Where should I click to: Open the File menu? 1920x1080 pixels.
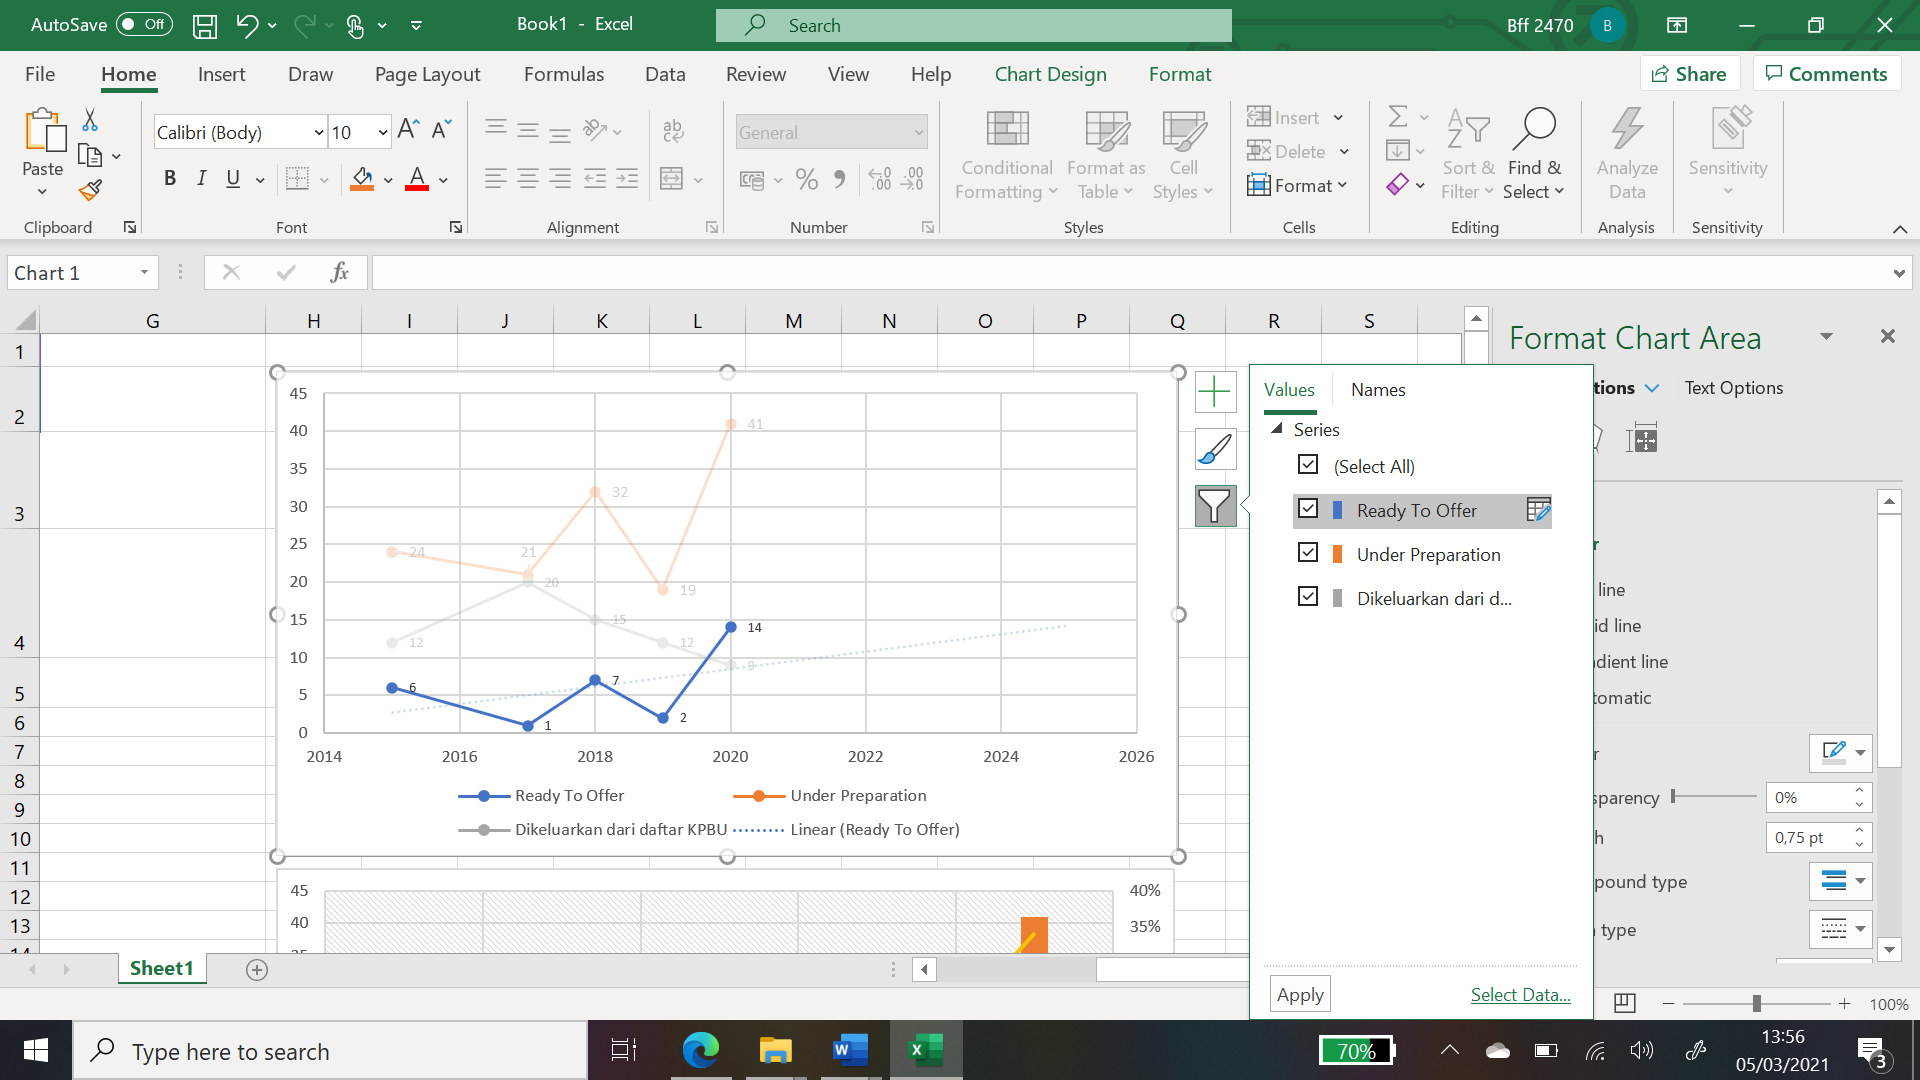click(x=40, y=75)
